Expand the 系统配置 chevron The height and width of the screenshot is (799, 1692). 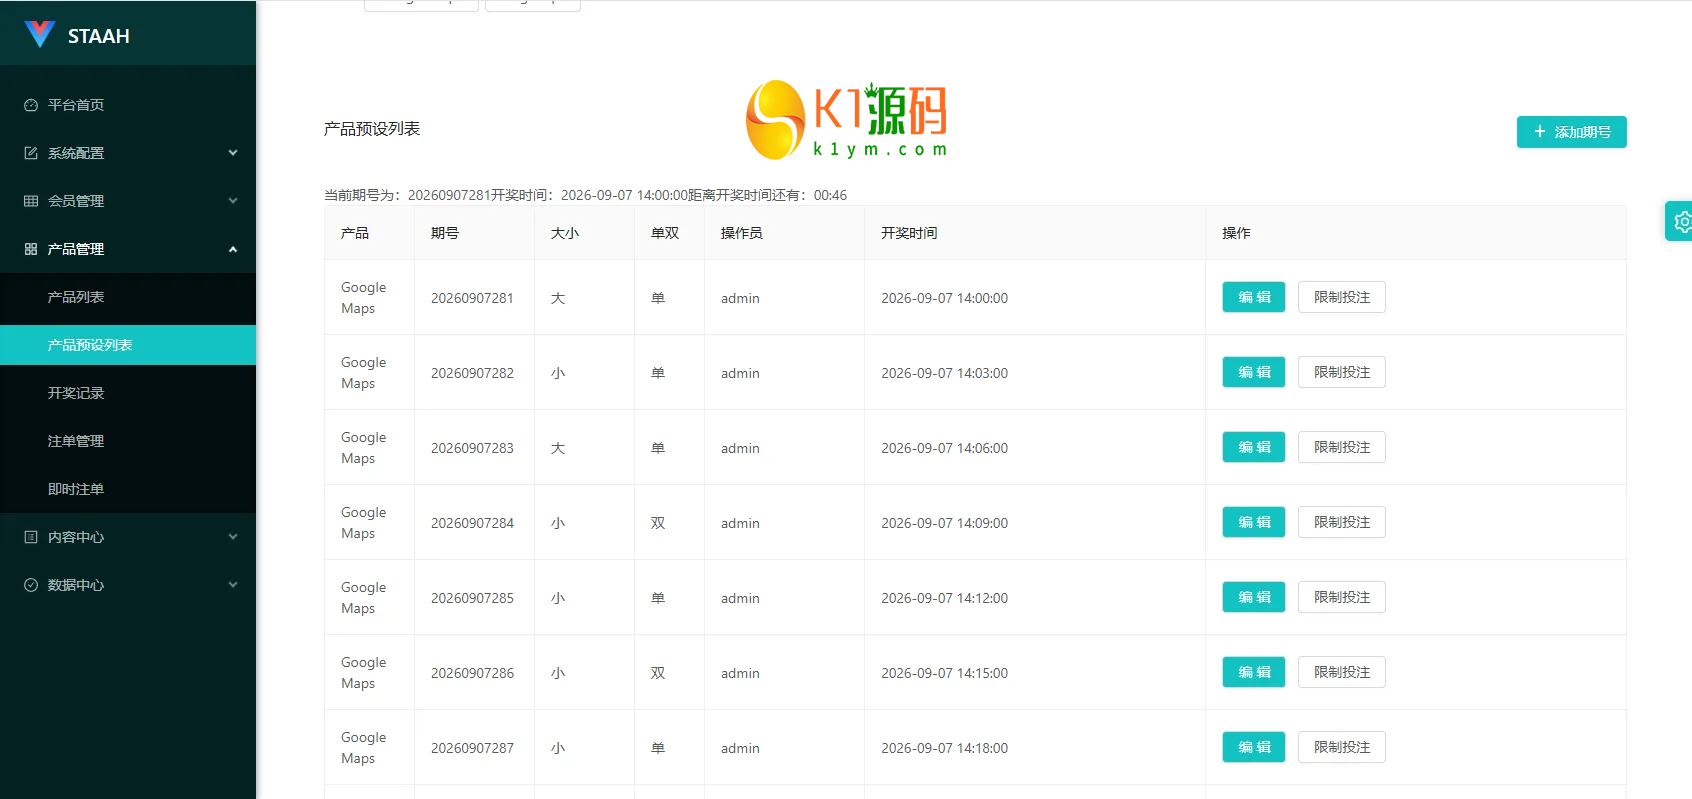tap(233, 153)
